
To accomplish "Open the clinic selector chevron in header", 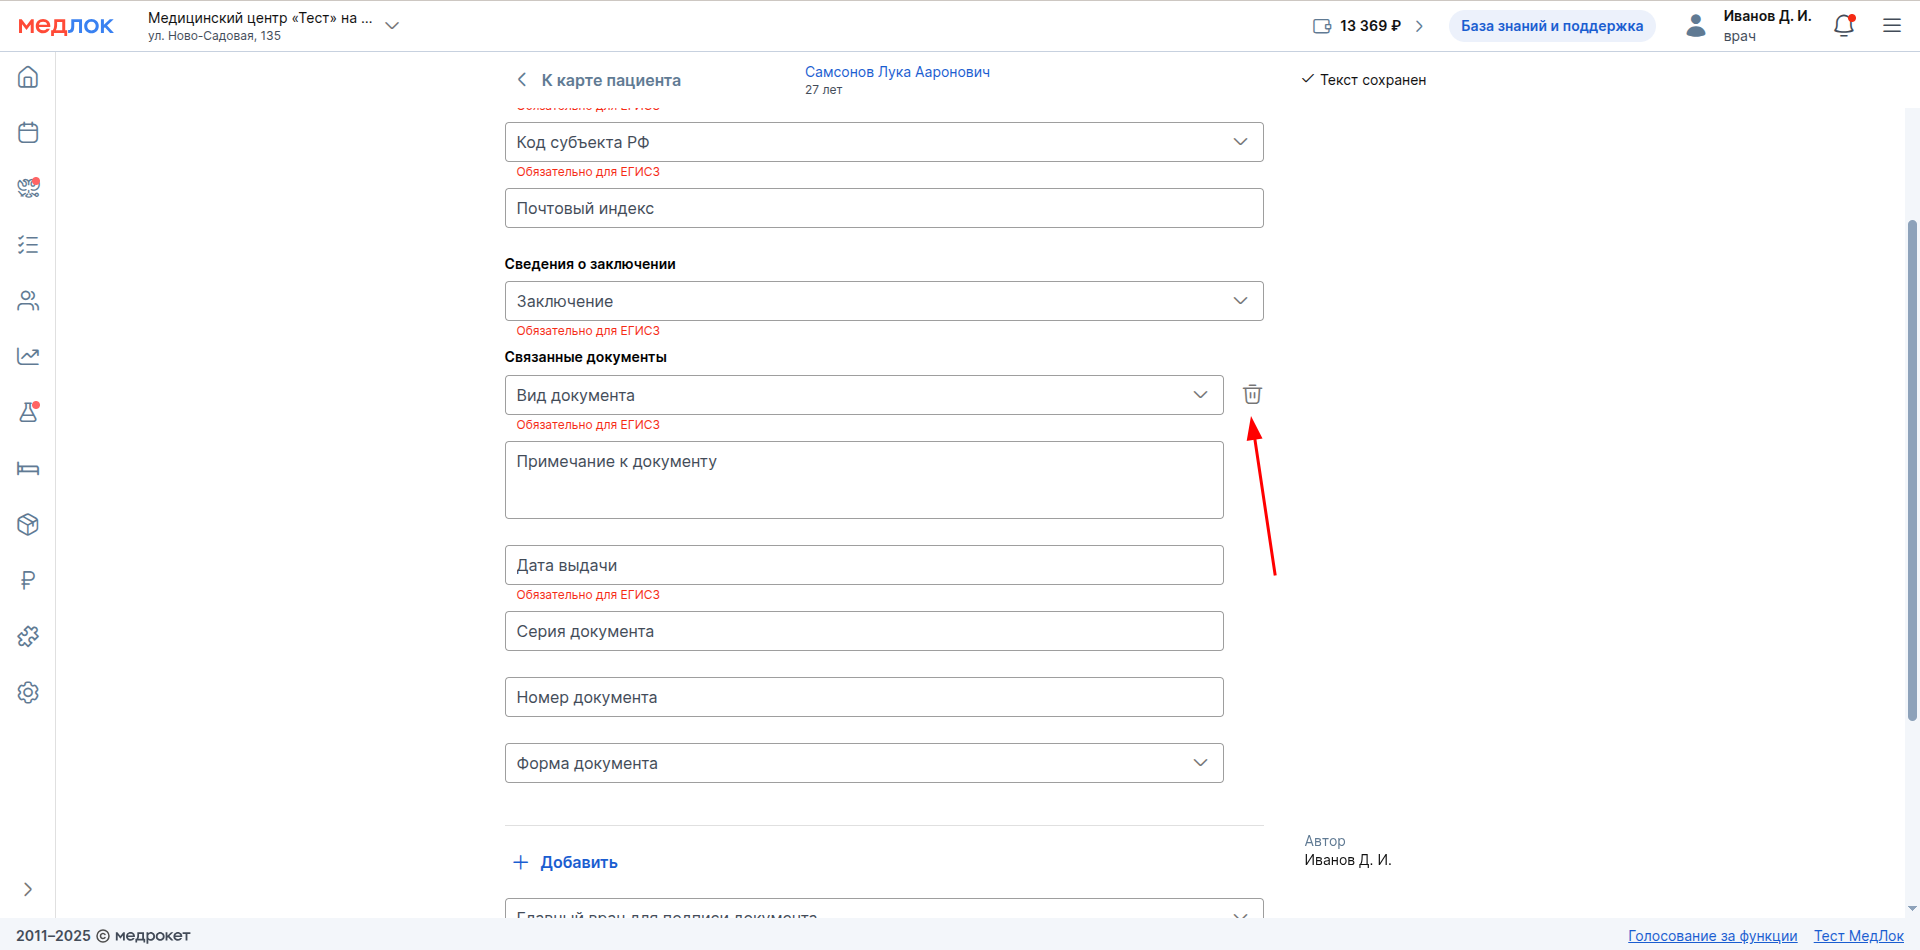I will coord(392,26).
